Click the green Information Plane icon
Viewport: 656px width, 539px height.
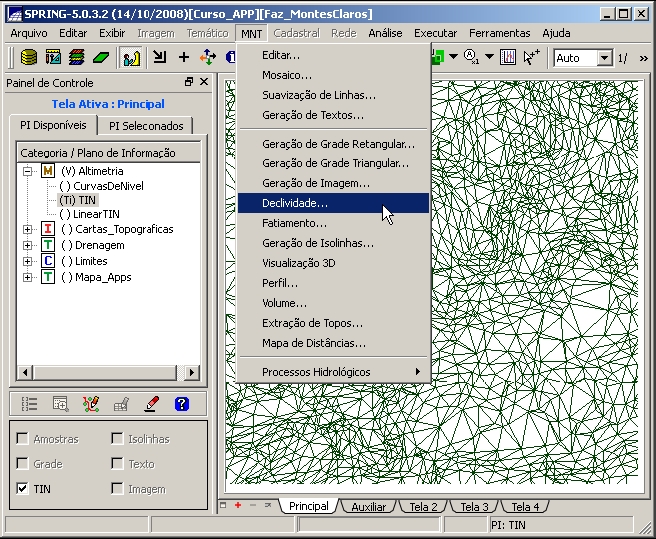(100, 58)
